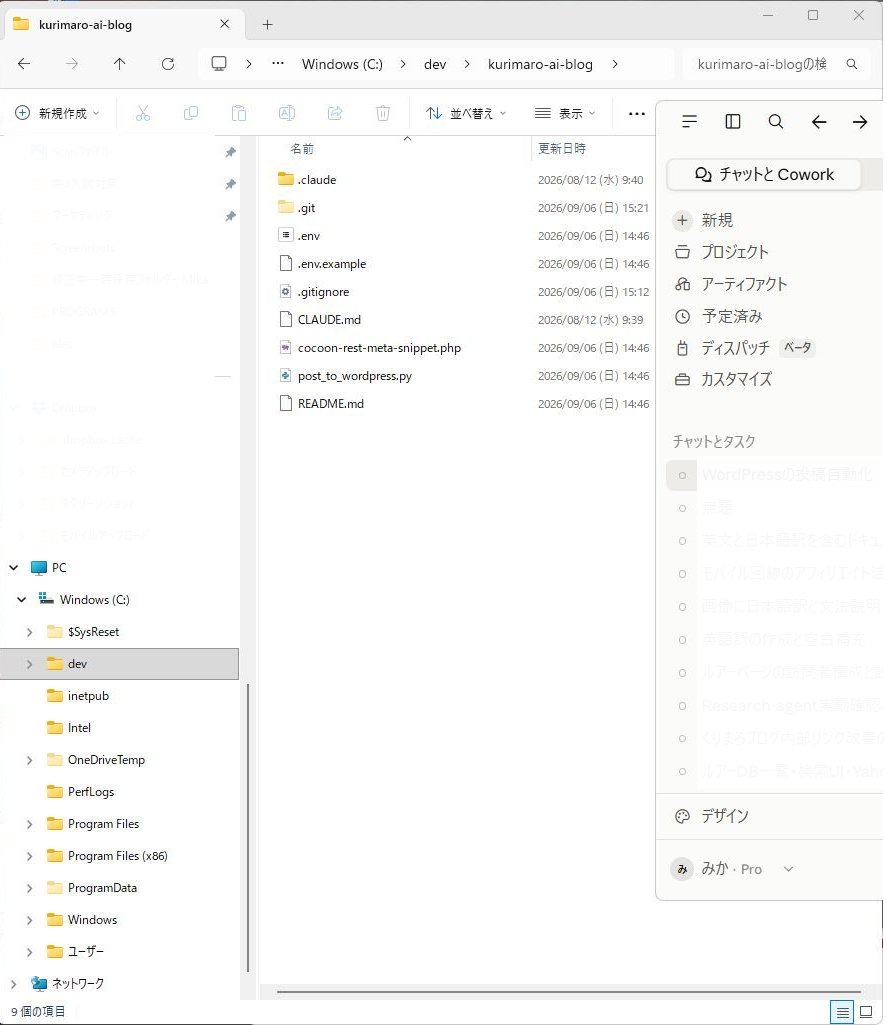Open ディスパッチ beta in Claude sidebar

click(744, 348)
